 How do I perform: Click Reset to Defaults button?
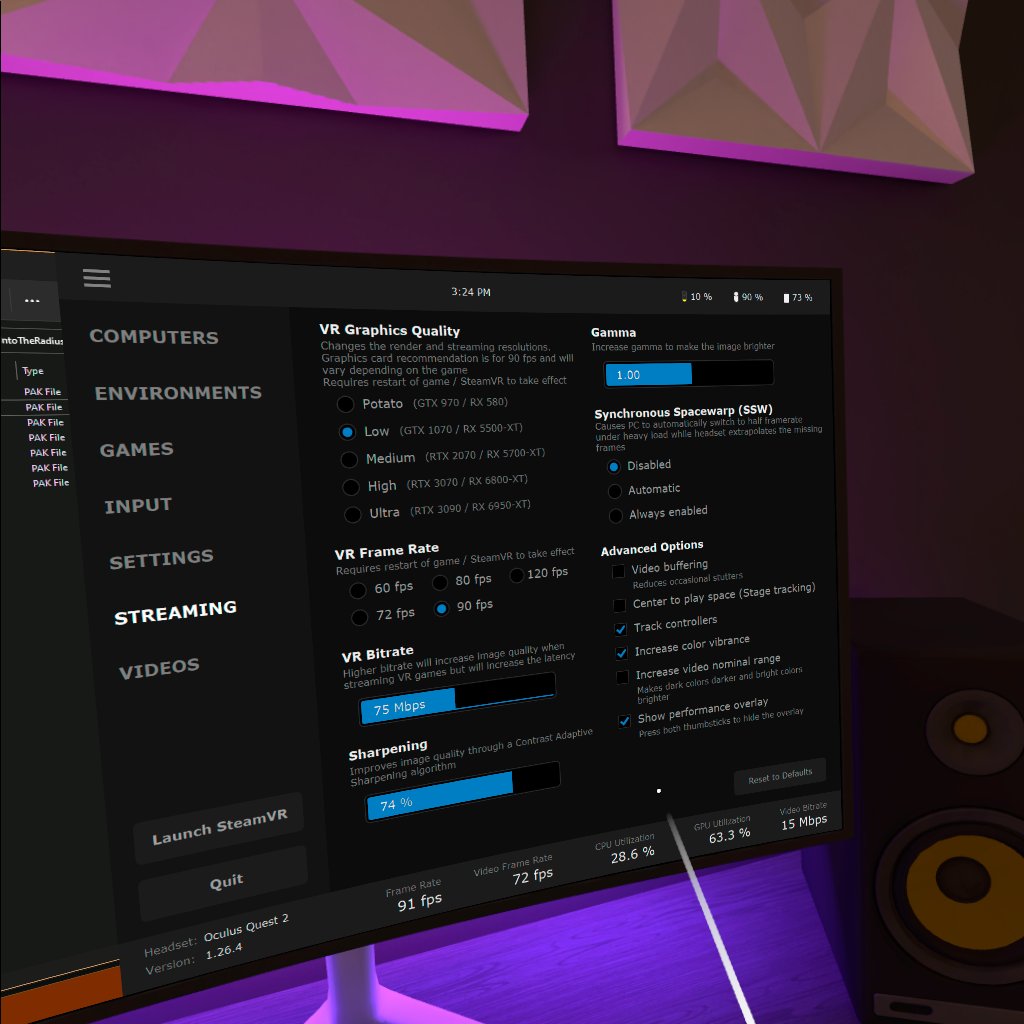(x=780, y=776)
